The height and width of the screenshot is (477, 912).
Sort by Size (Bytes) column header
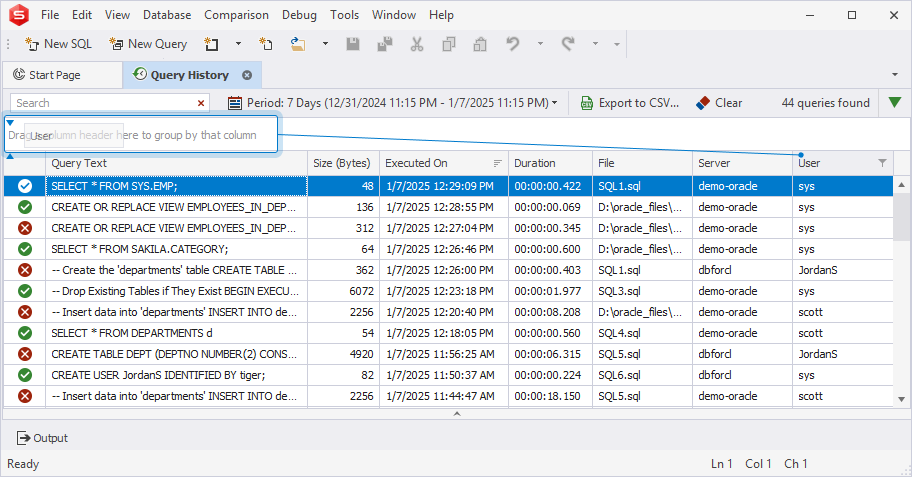point(343,163)
